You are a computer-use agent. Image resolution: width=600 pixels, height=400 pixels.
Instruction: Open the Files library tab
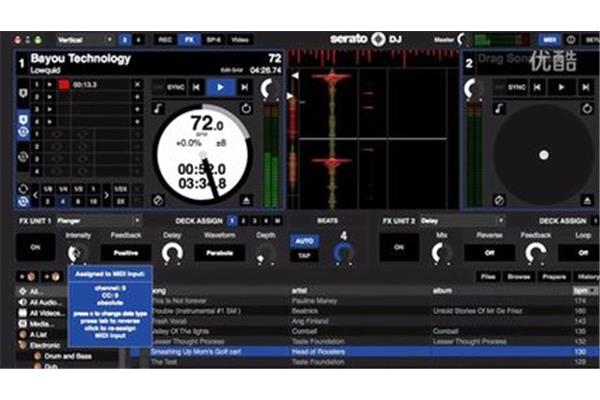(488, 277)
